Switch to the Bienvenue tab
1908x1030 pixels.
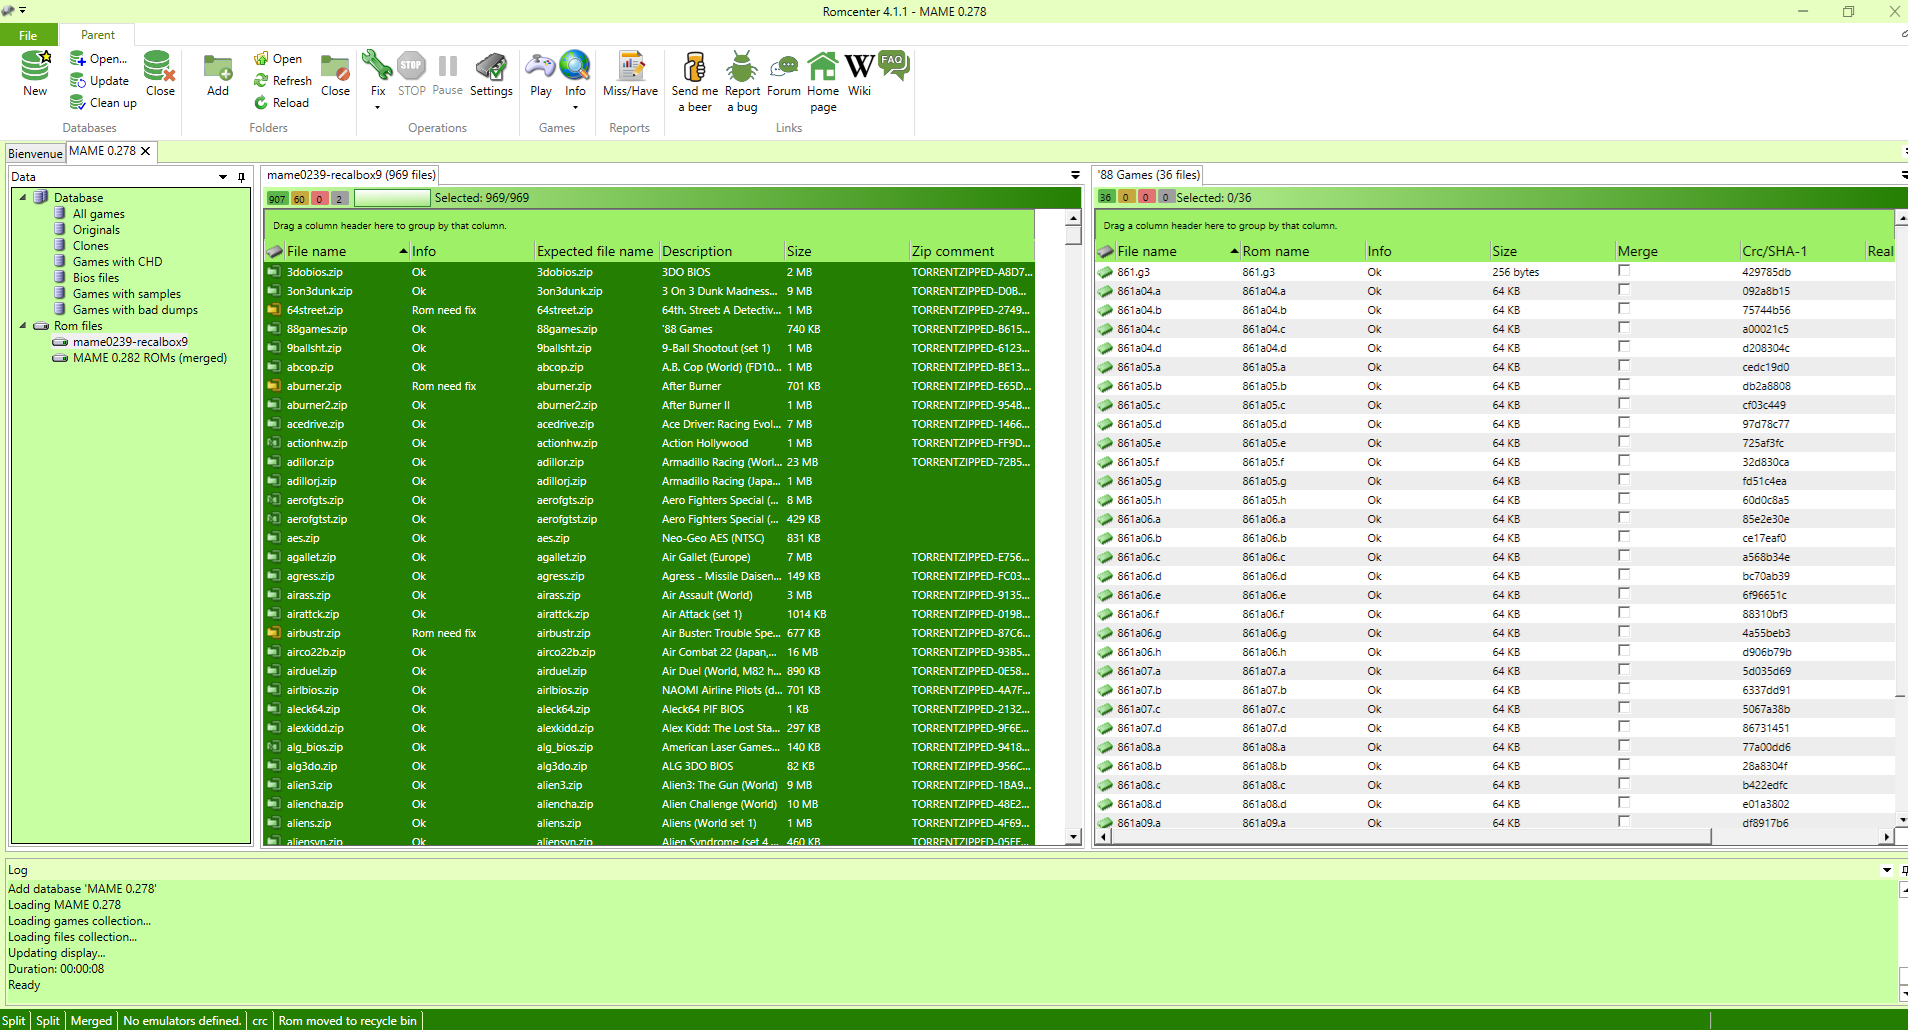(34, 153)
